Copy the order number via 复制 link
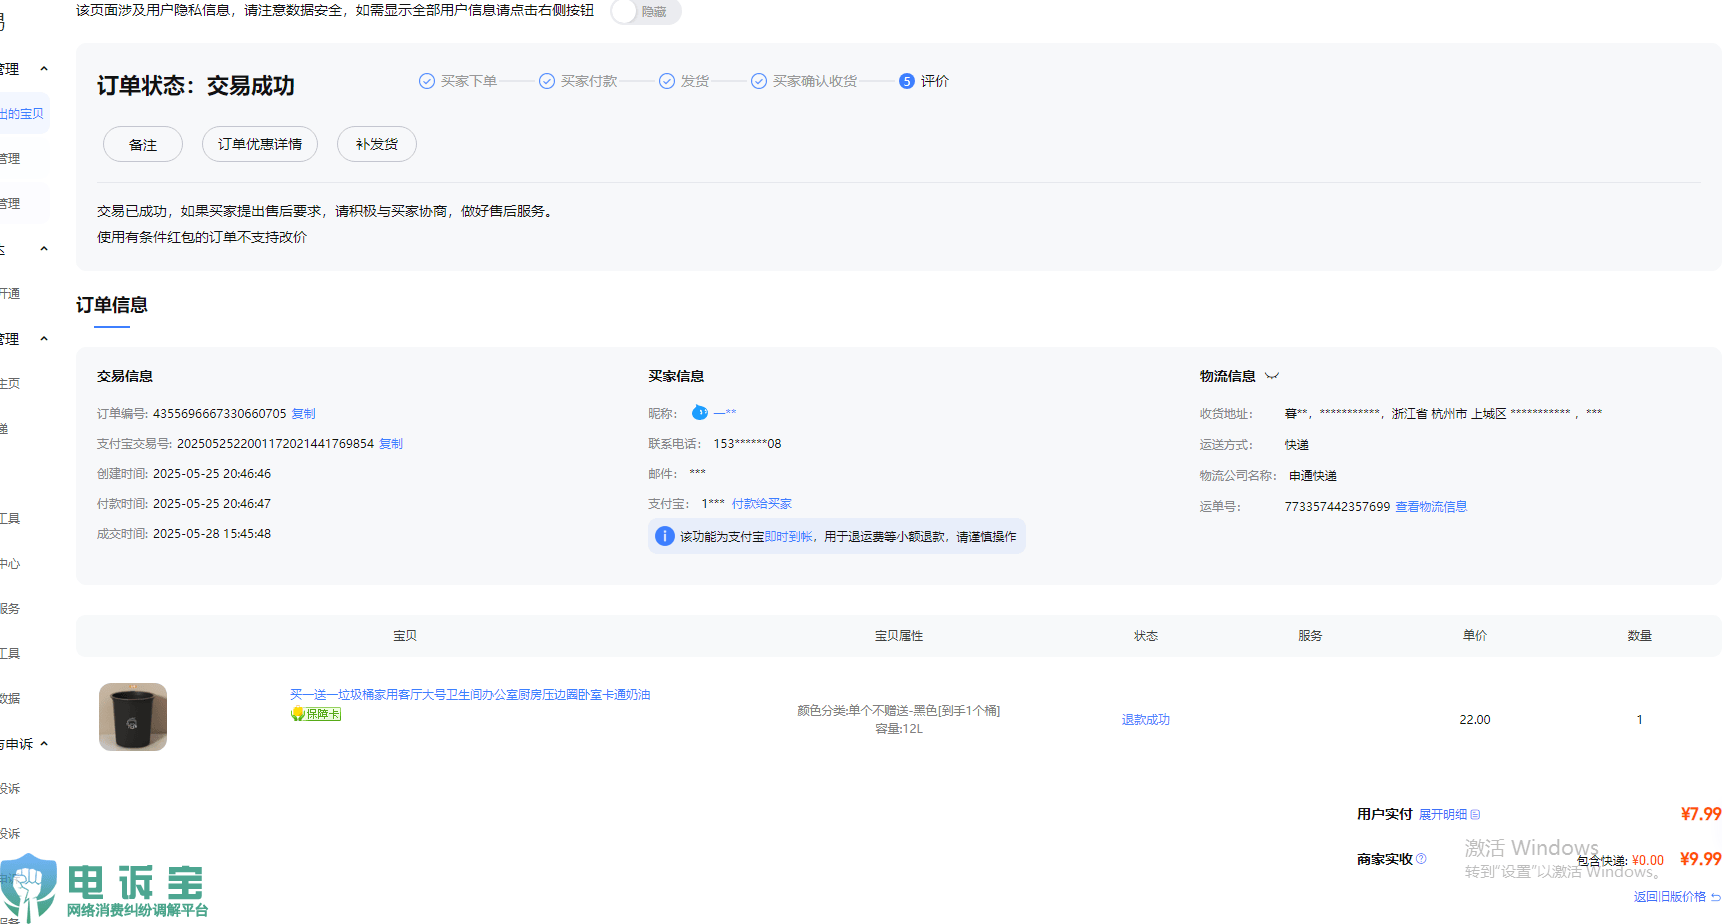 (x=304, y=413)
